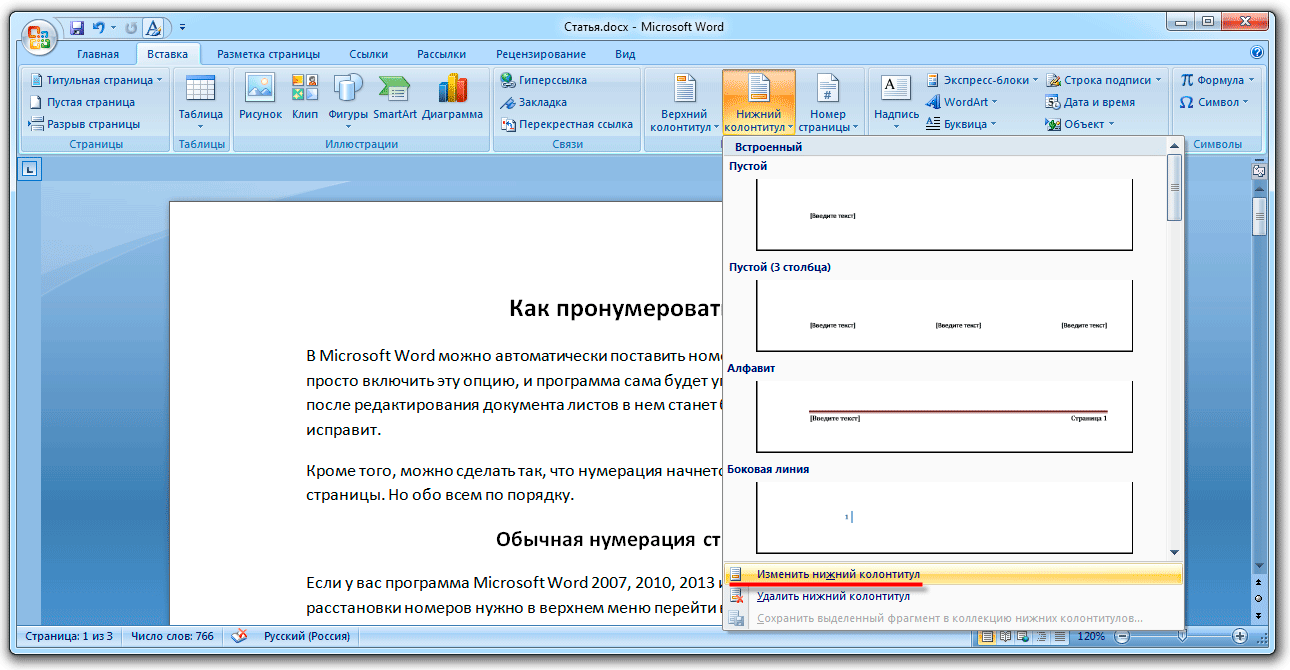Choose Изменить нижний колонтитул
The image size is (1290, 670).
pyautogui.click(x=953, y=575)
